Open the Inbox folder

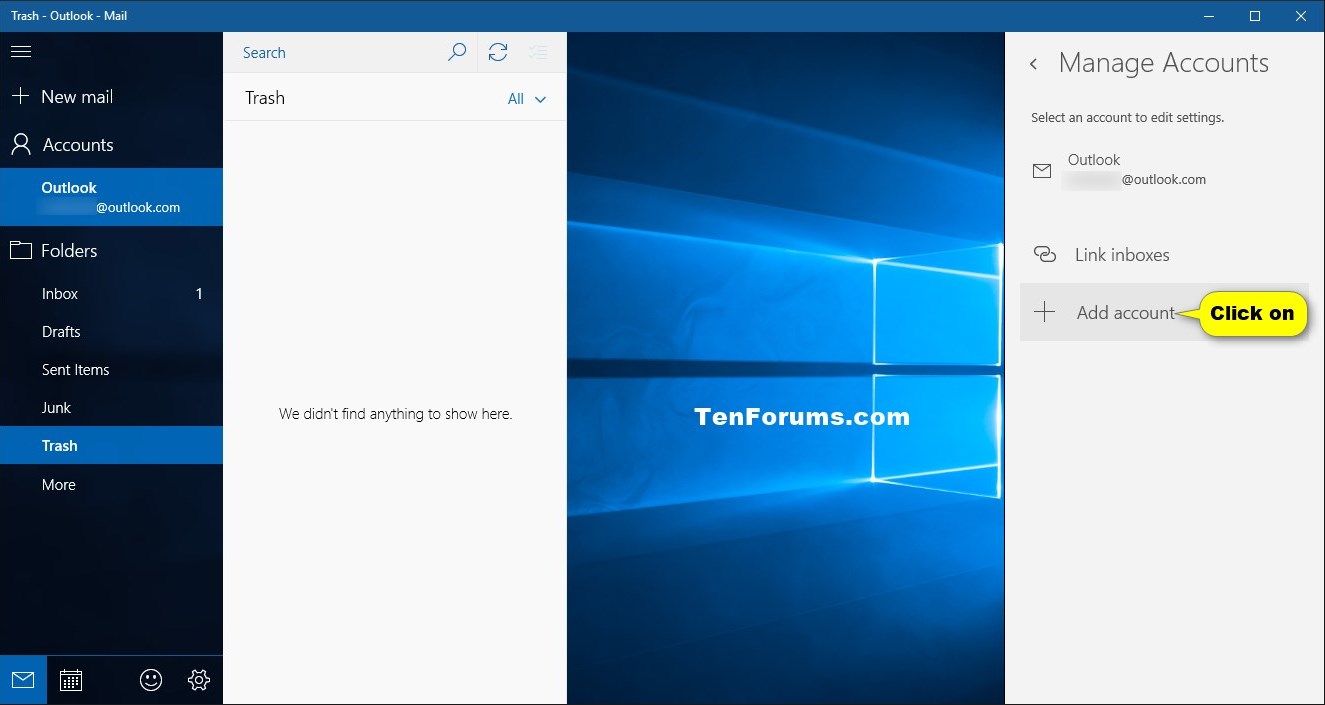[111, 294]
